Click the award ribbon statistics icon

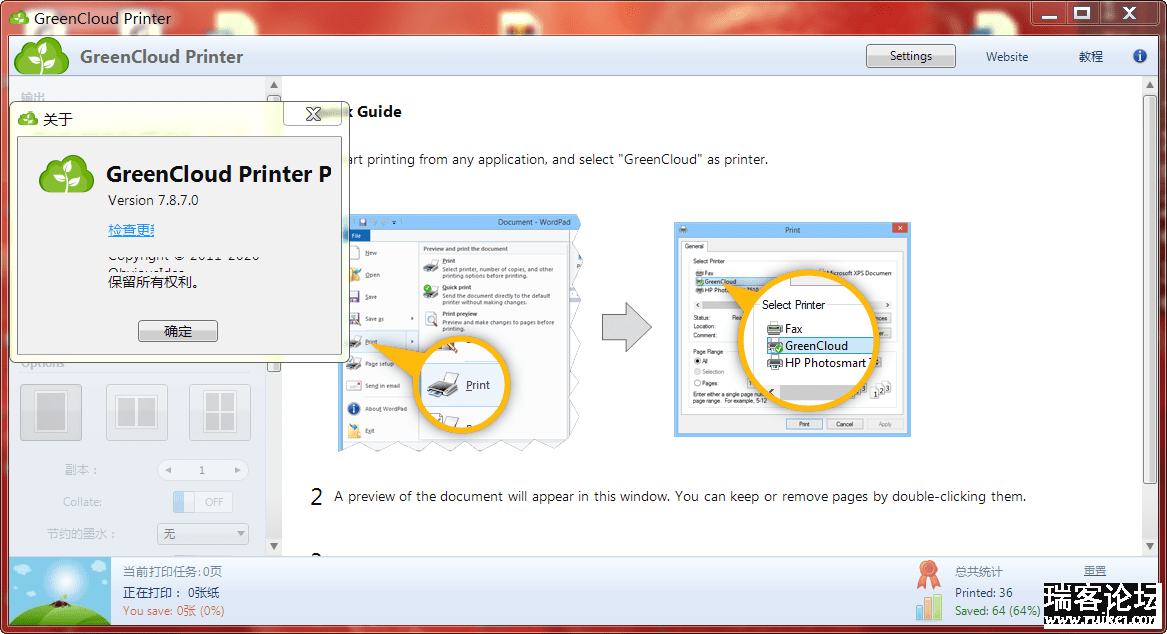pos(928,574)
